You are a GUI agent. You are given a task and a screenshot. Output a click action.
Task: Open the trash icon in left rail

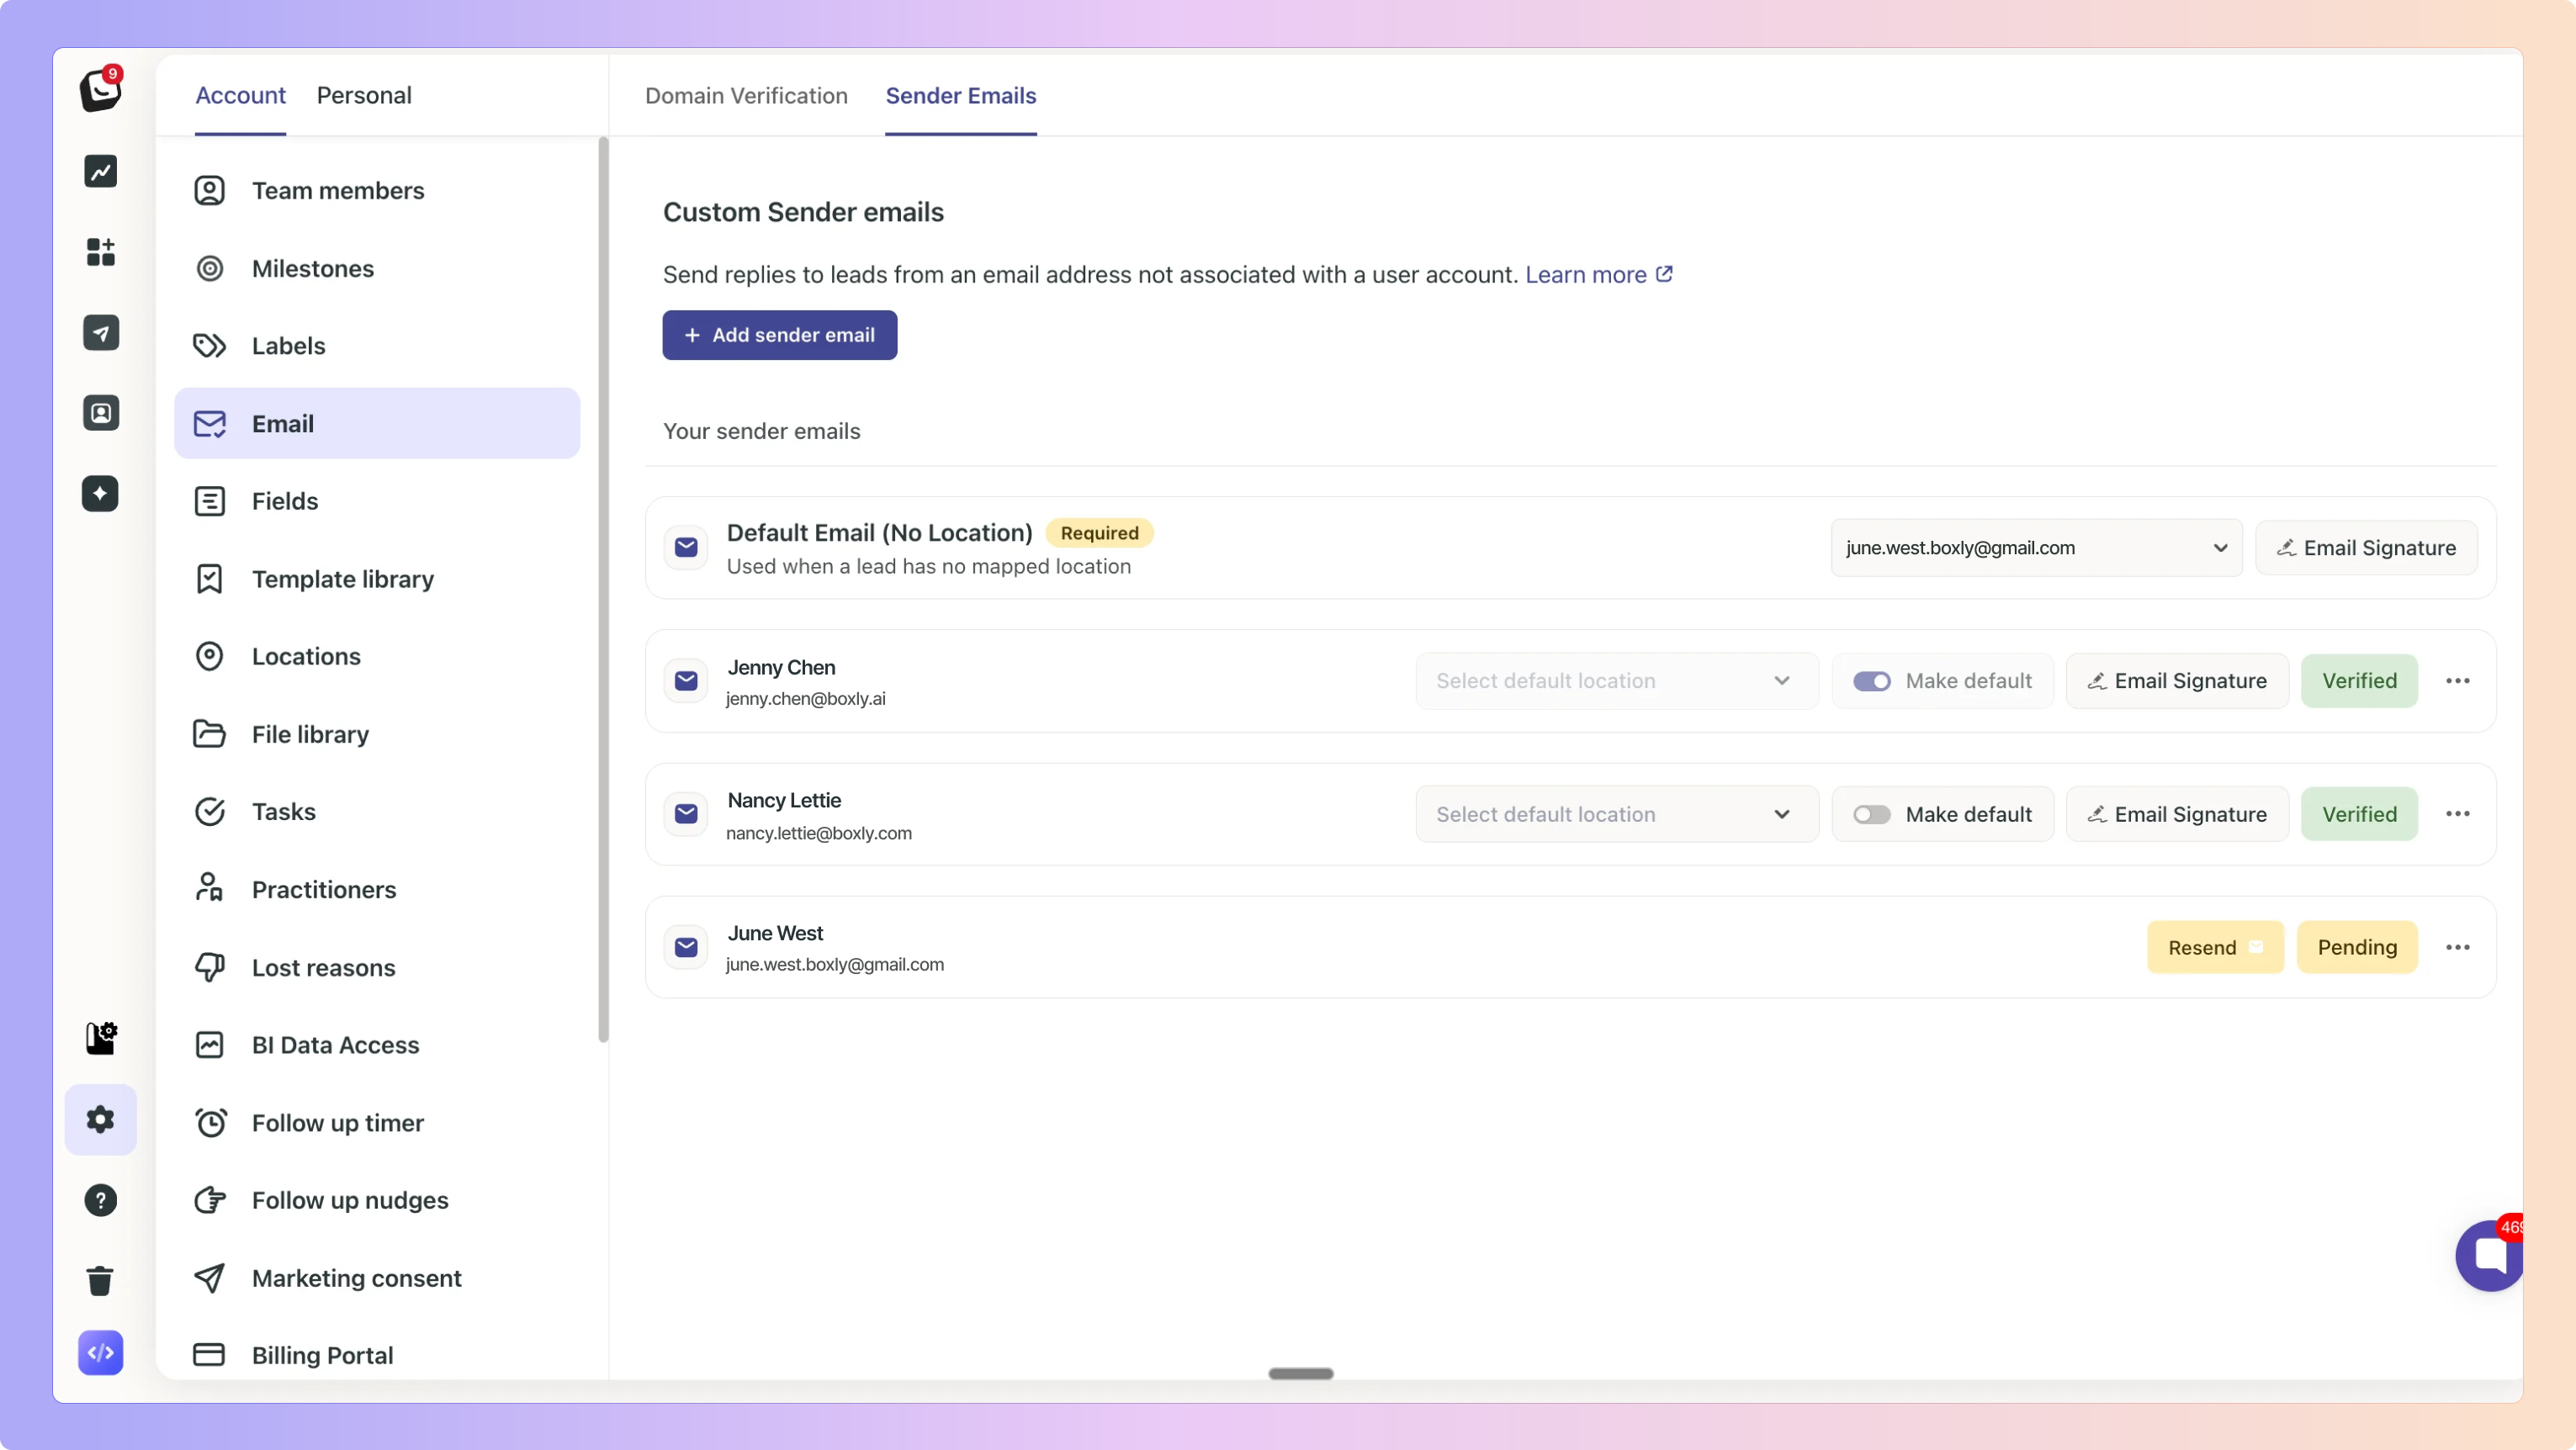pyautogui.click(x=100, y=1280)
